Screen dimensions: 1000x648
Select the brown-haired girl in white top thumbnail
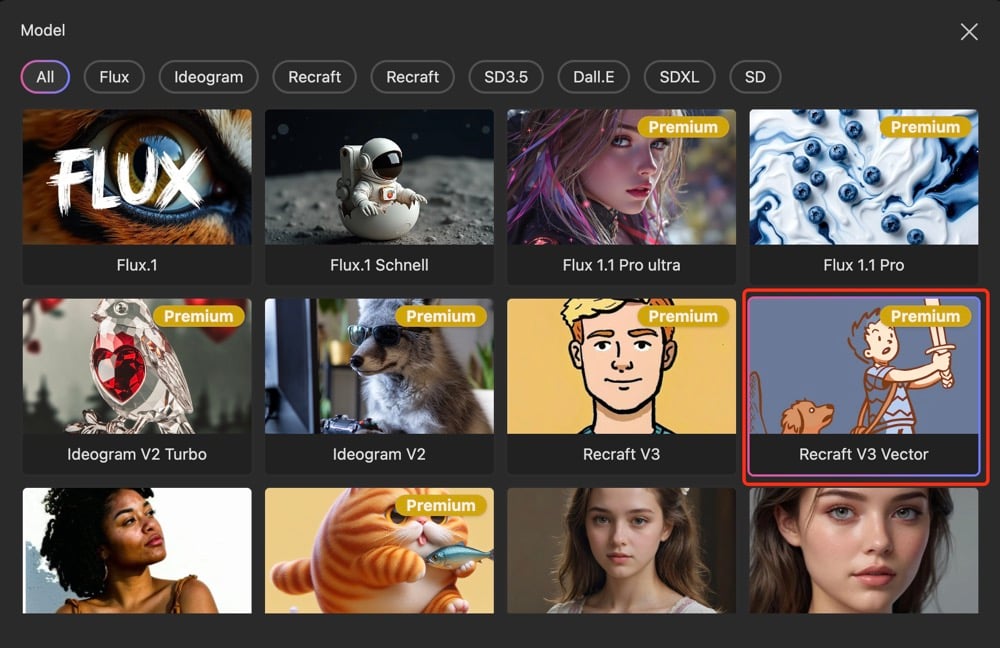[621, 551]
